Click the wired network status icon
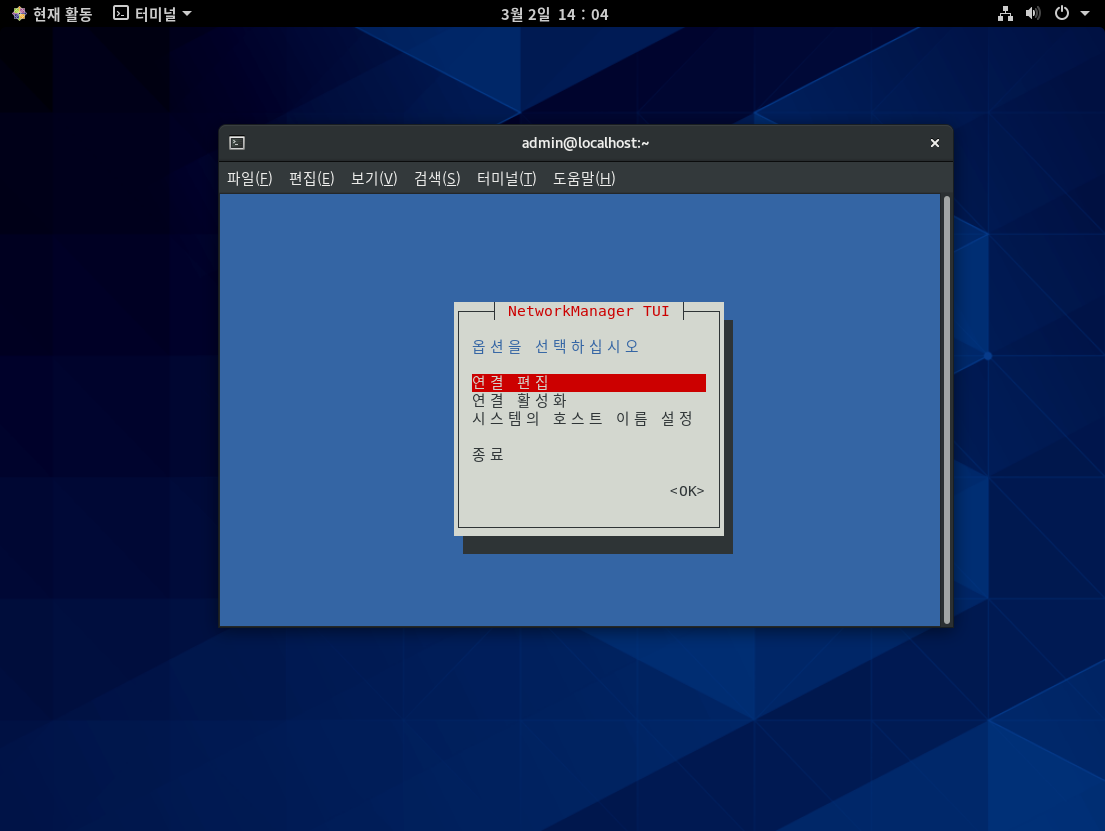This screenshot has height=831, width=1105. [1006, 13]
